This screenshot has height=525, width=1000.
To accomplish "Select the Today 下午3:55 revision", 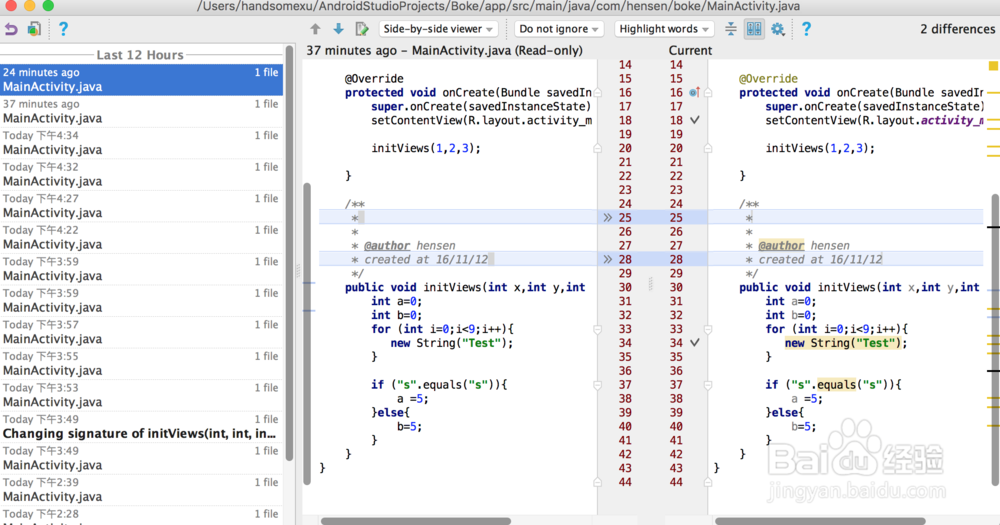I will 141,364.
